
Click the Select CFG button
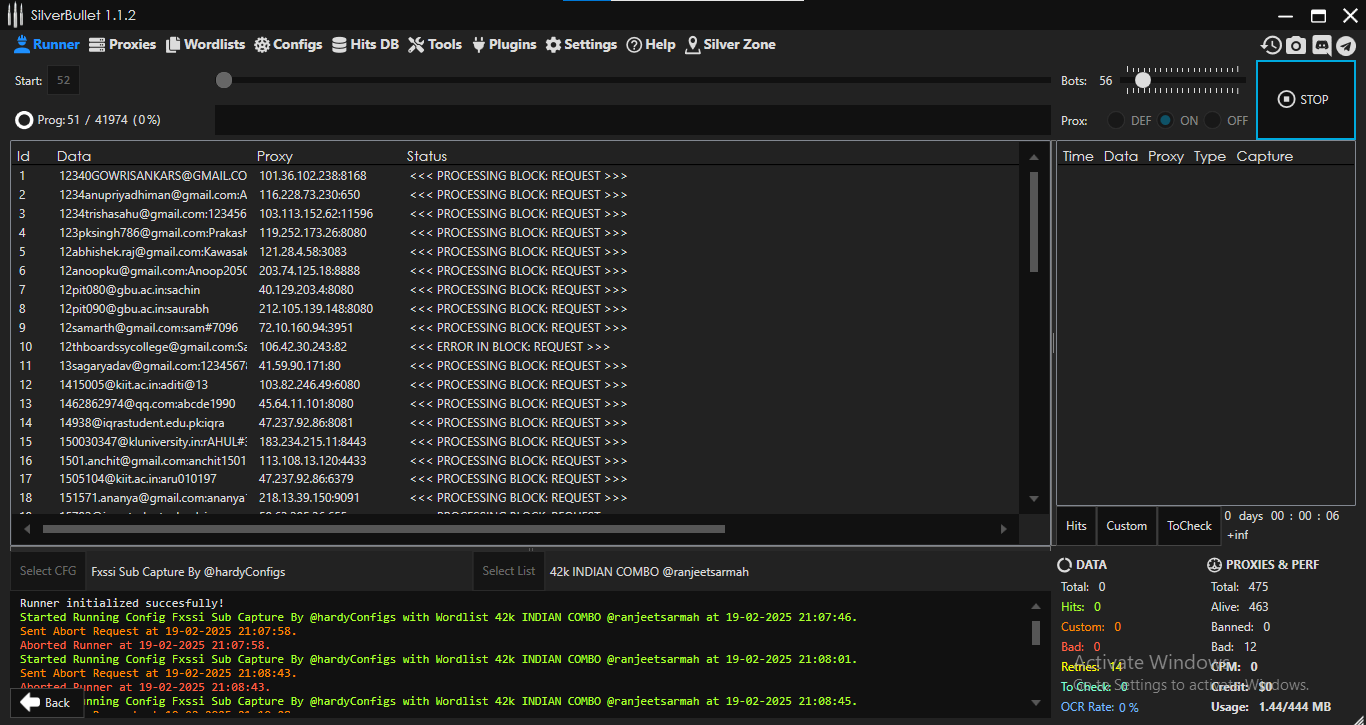tap(48, 571)
